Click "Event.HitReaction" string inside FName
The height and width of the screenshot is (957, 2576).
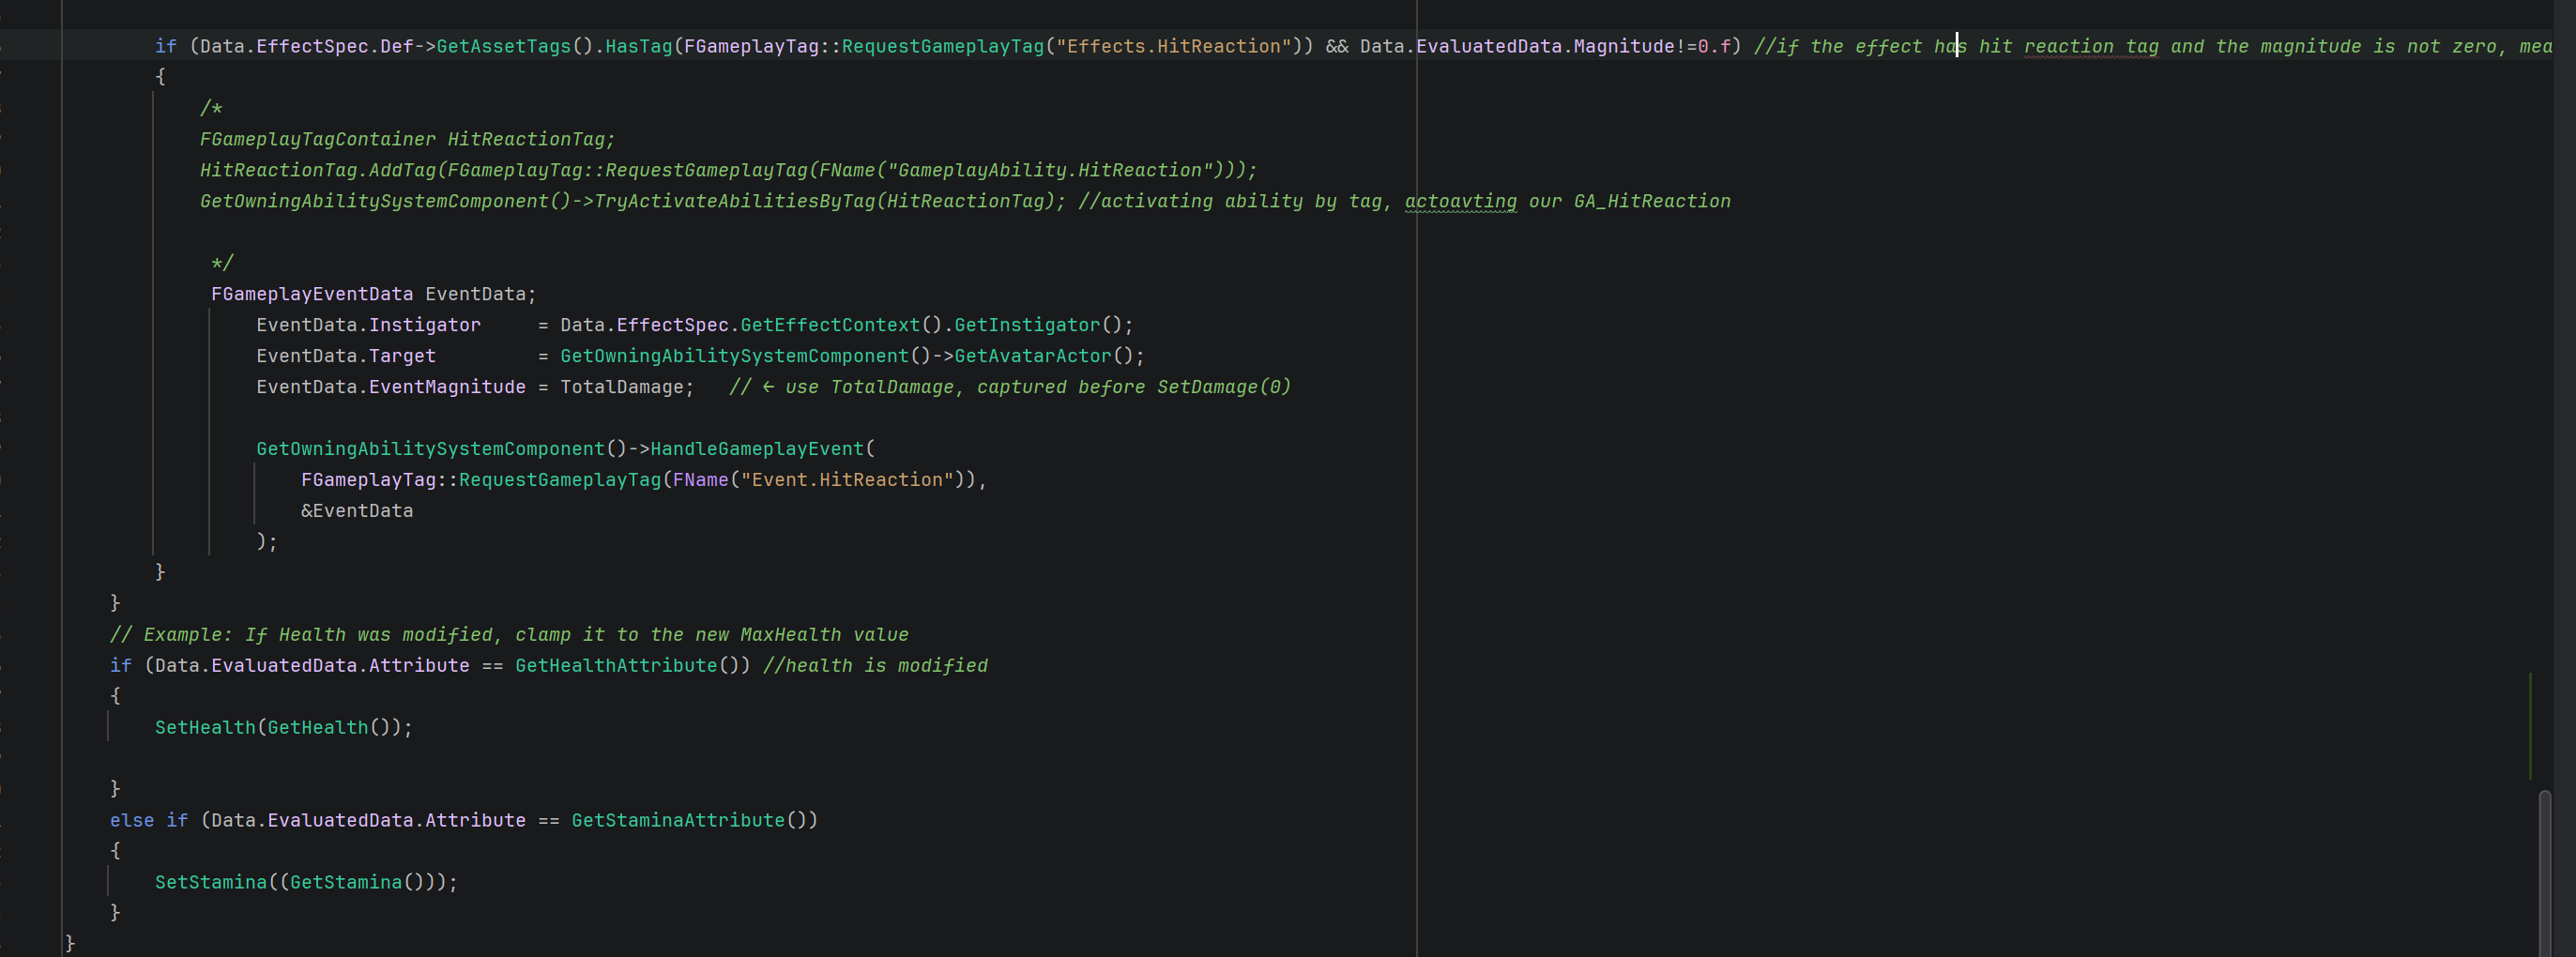848,481
